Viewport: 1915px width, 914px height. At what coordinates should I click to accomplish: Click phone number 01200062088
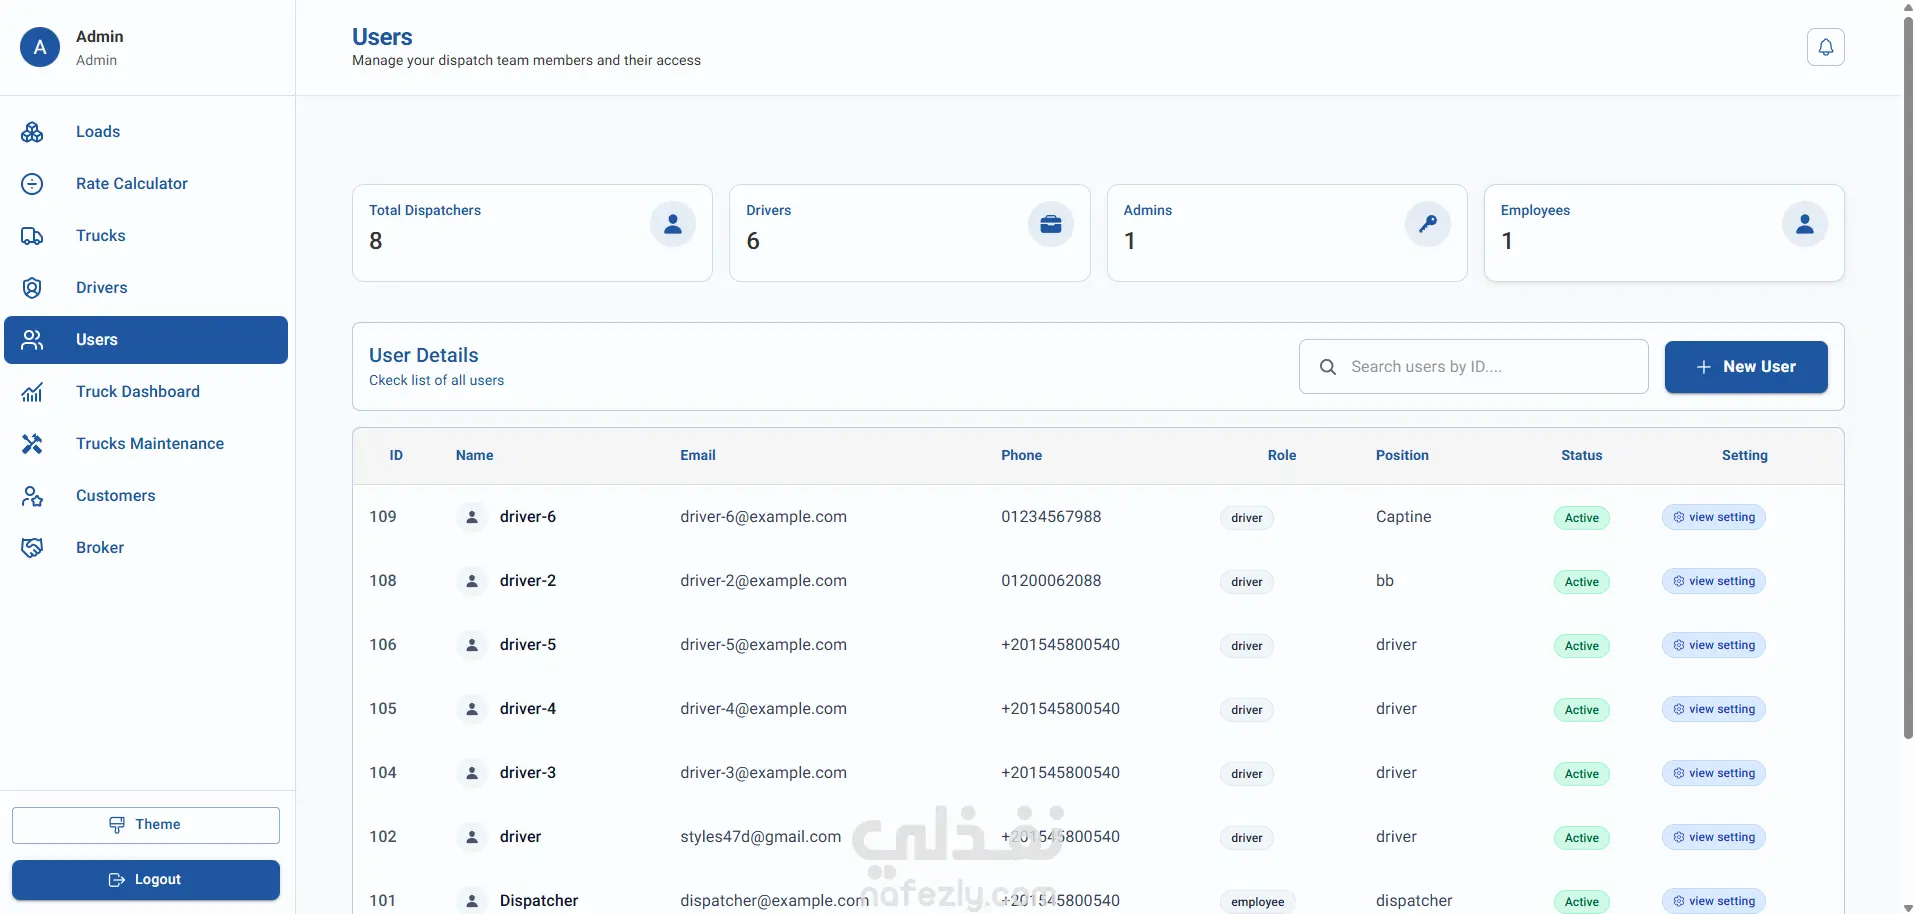(1051, 581)
